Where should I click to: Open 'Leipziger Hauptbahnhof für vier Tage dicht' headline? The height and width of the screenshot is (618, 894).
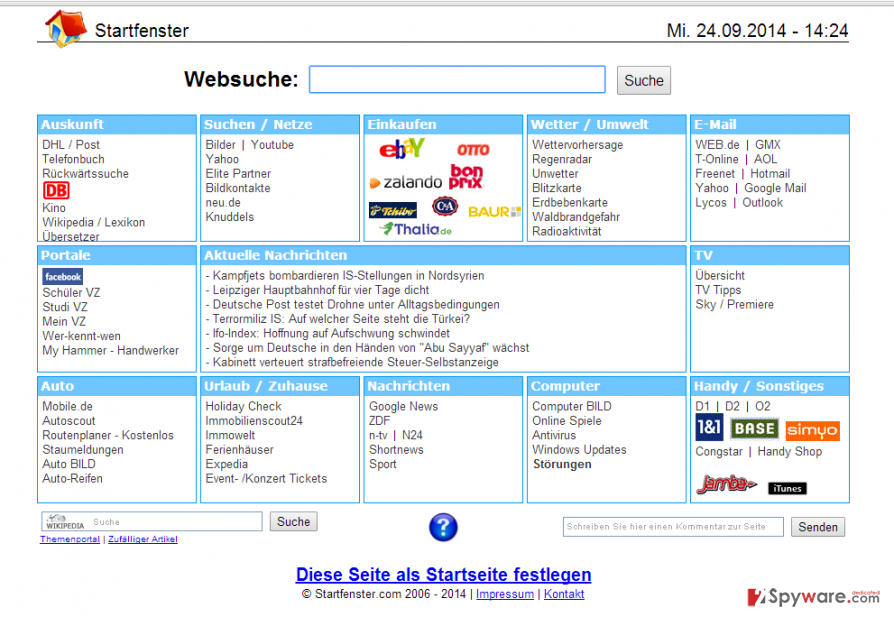click(321, 290)
